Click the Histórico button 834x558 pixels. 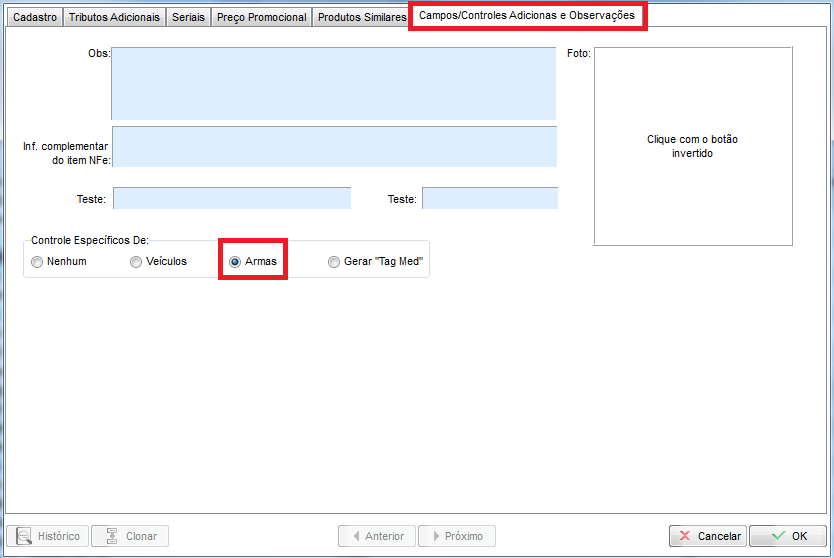point(47,536)
